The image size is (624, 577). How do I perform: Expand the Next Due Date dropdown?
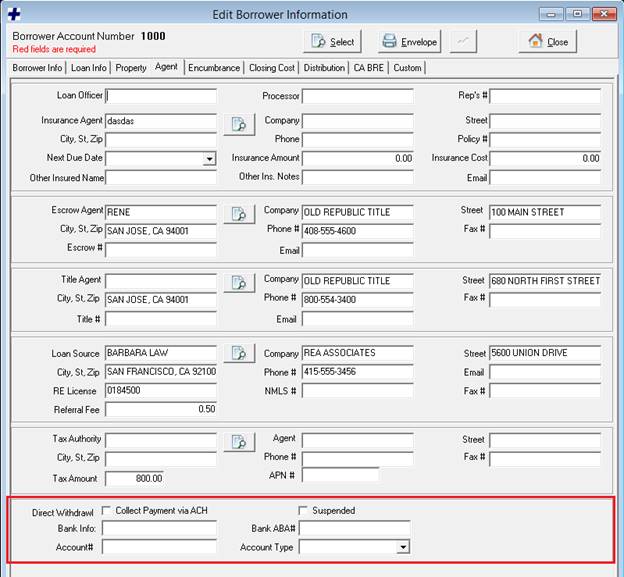(209, 159)
